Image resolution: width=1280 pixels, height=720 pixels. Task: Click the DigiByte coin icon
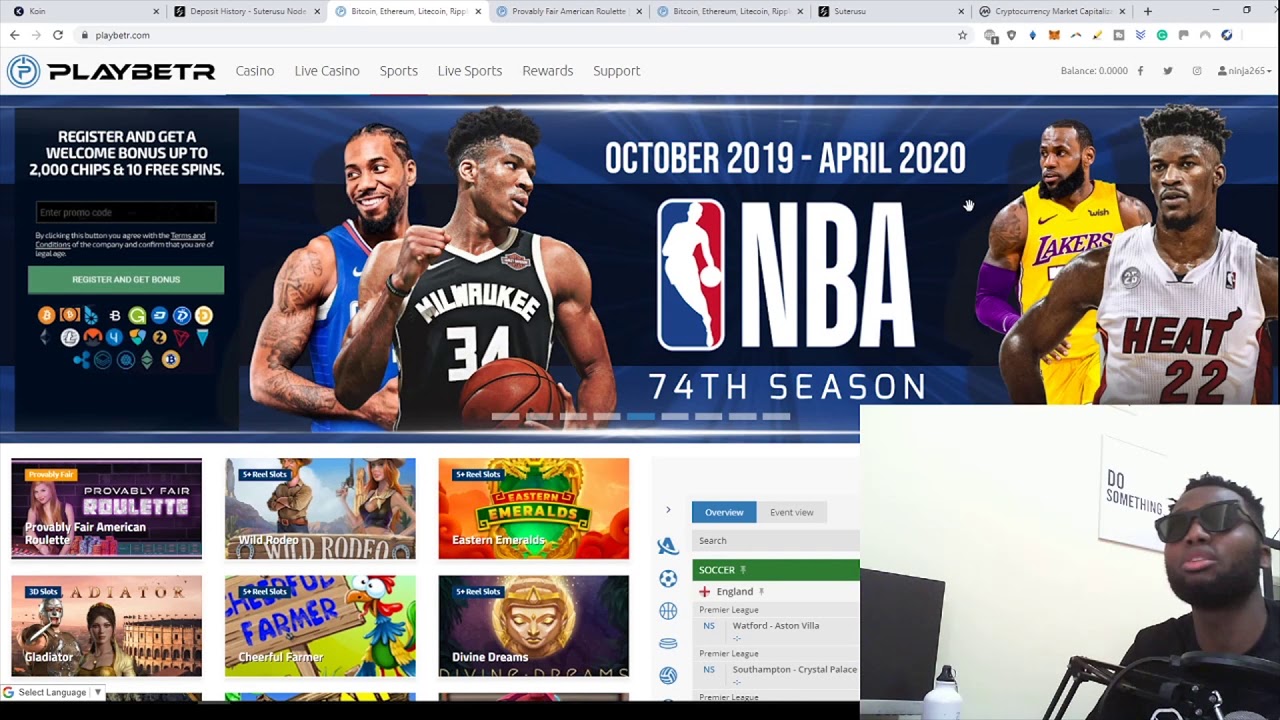tap(182, 316)
